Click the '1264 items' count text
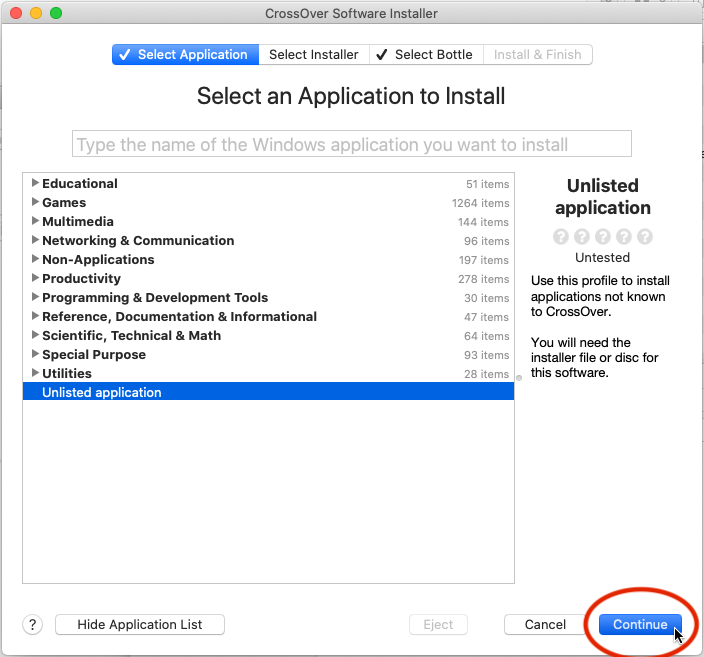 (x=480, y=203)
